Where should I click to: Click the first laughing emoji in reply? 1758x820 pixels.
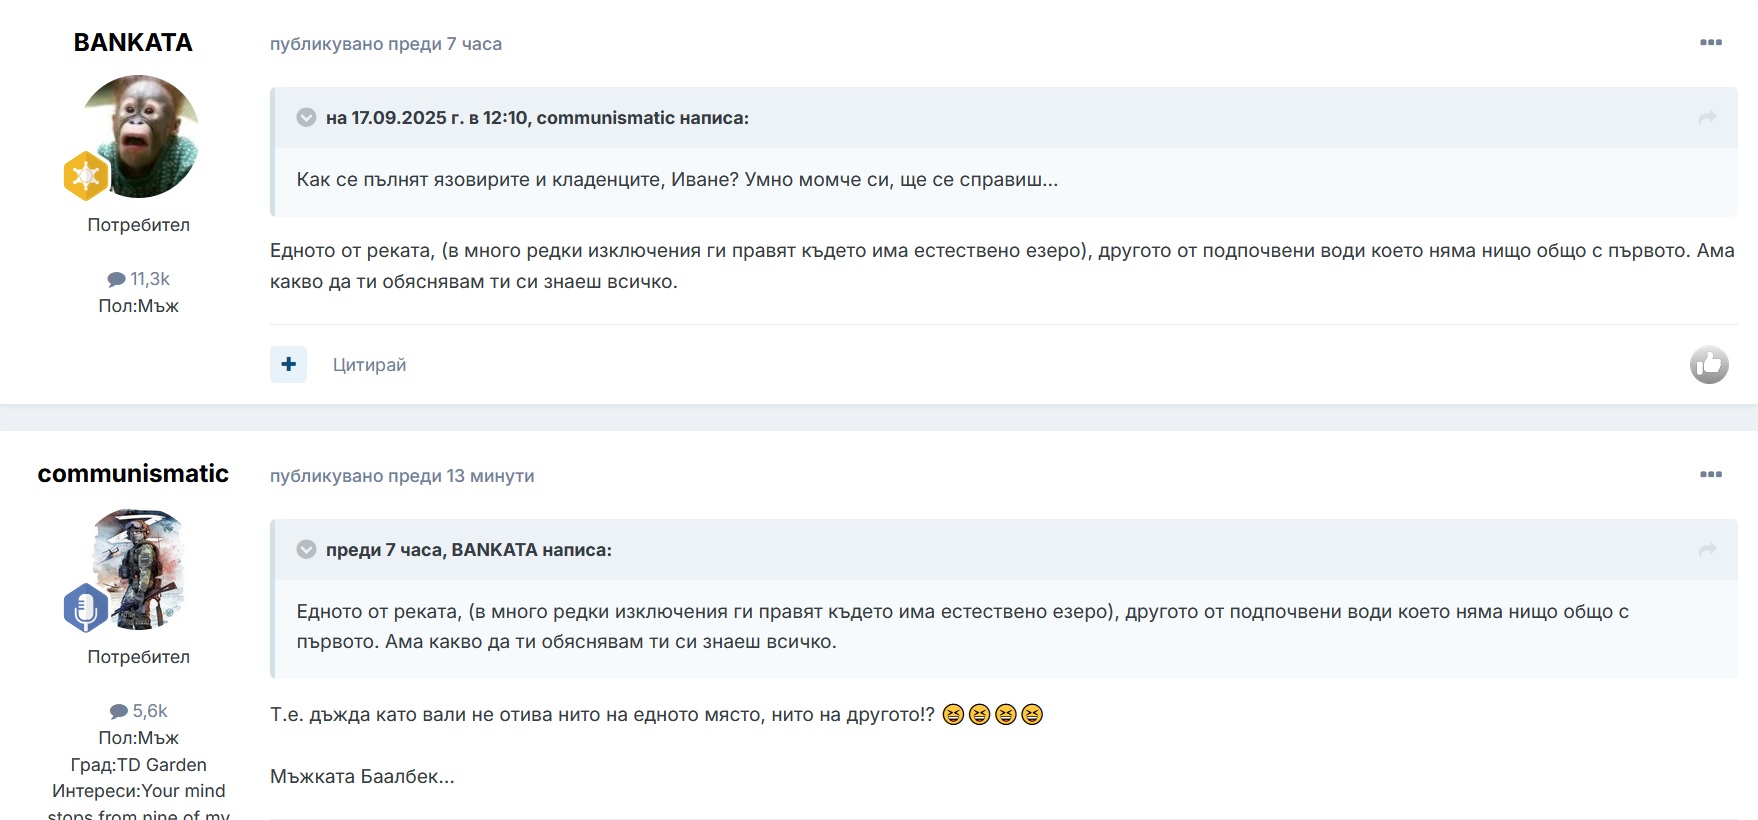coord(953,714)
